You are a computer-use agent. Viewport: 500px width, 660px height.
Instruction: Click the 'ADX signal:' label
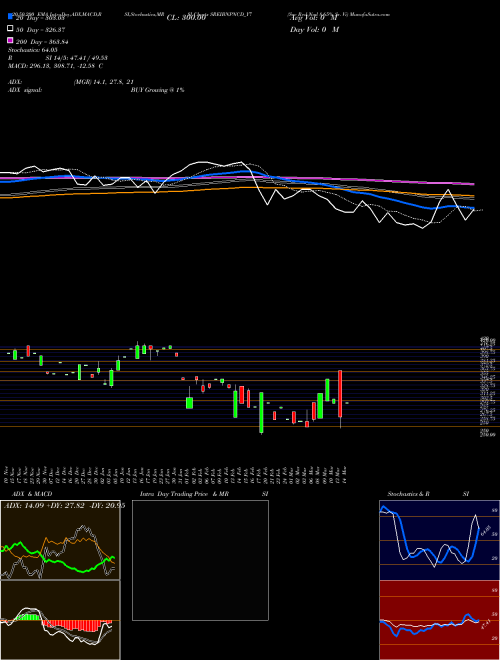pyautogui.click(x=25, y=90)
